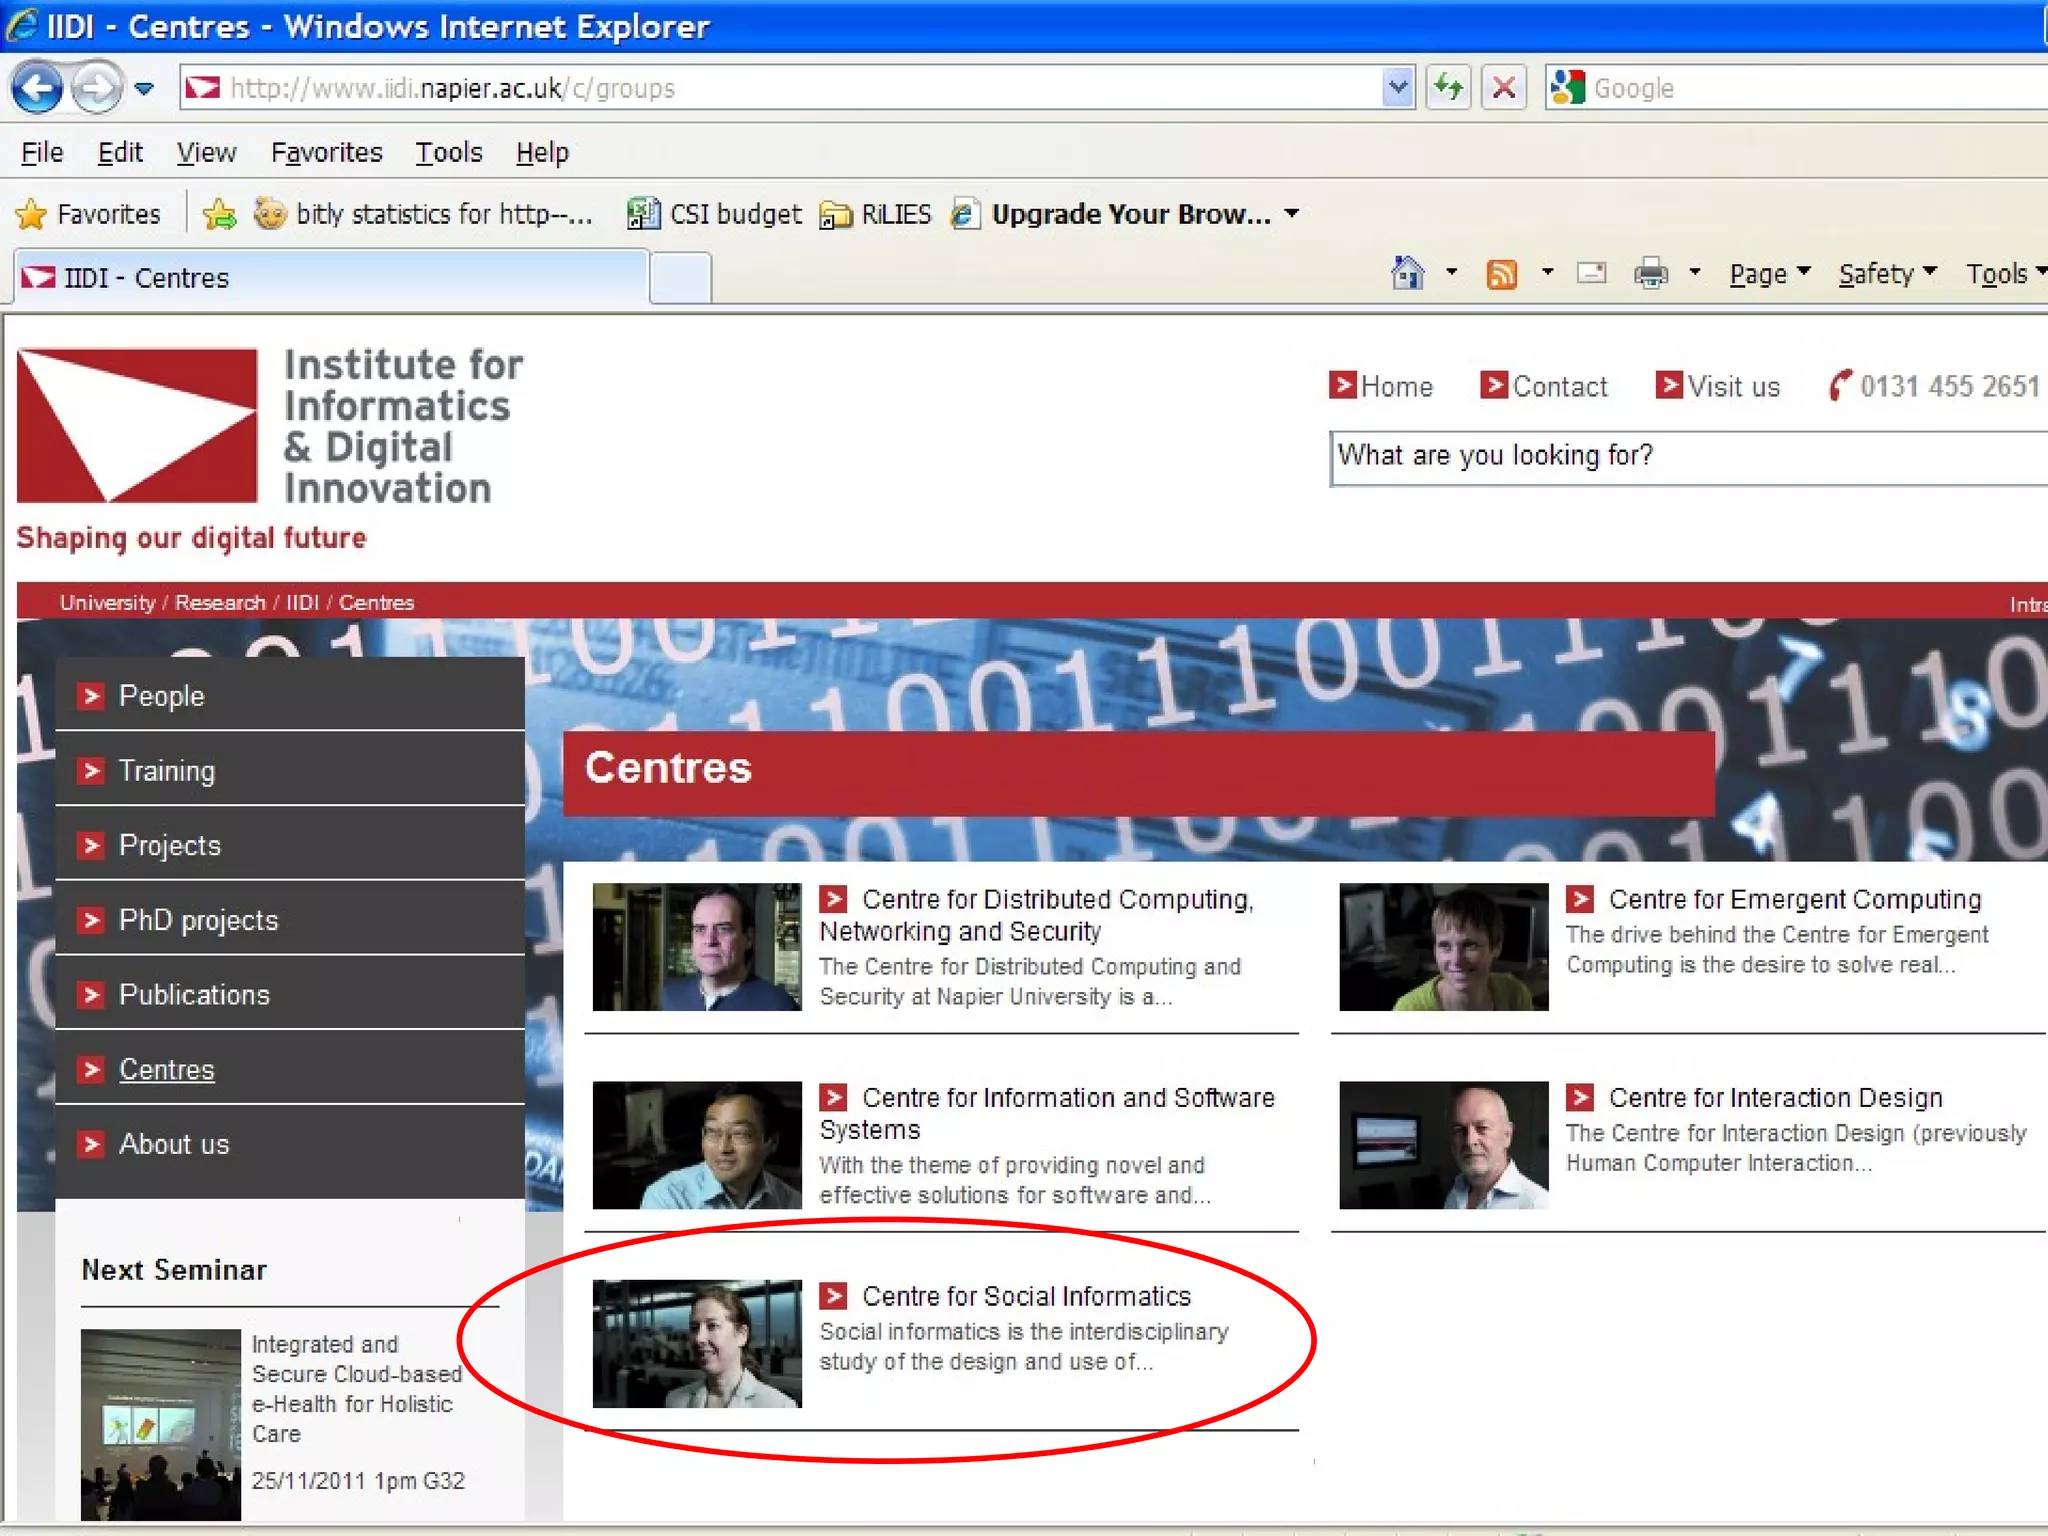Click the Centre for Emergent Computing thumbnail
The image size is (2048, 1536).
coord(1443,947)
